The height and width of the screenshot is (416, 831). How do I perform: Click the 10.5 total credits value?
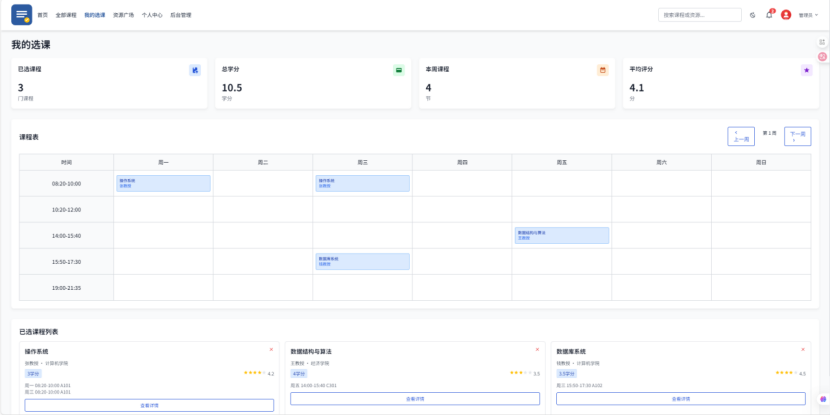[x=232, y=88]
